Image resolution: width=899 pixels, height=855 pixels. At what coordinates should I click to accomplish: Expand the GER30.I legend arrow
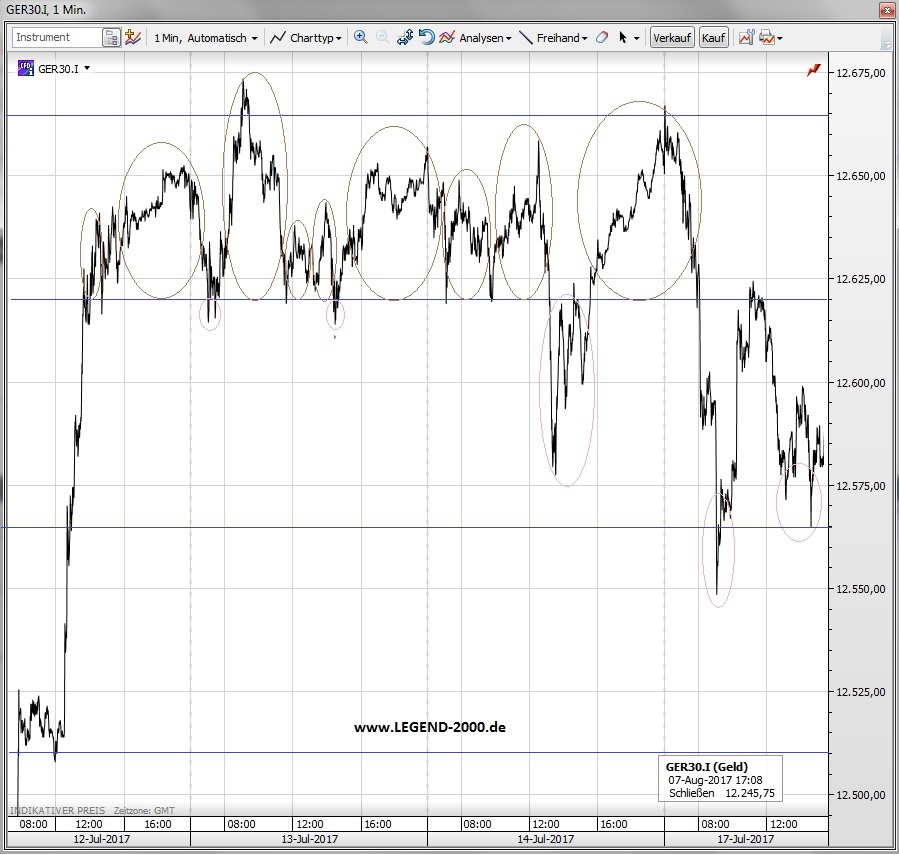click(x=88, y=69)
